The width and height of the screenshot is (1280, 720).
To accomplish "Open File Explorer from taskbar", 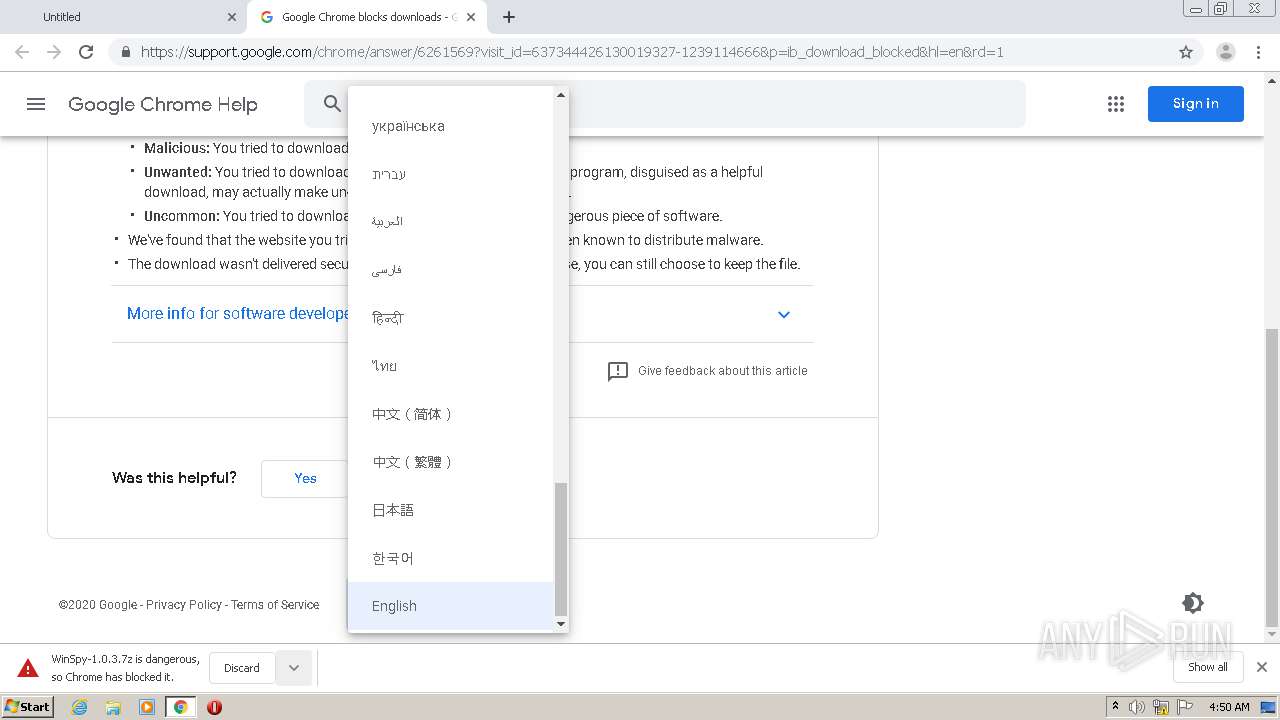I will pos(113,707).
